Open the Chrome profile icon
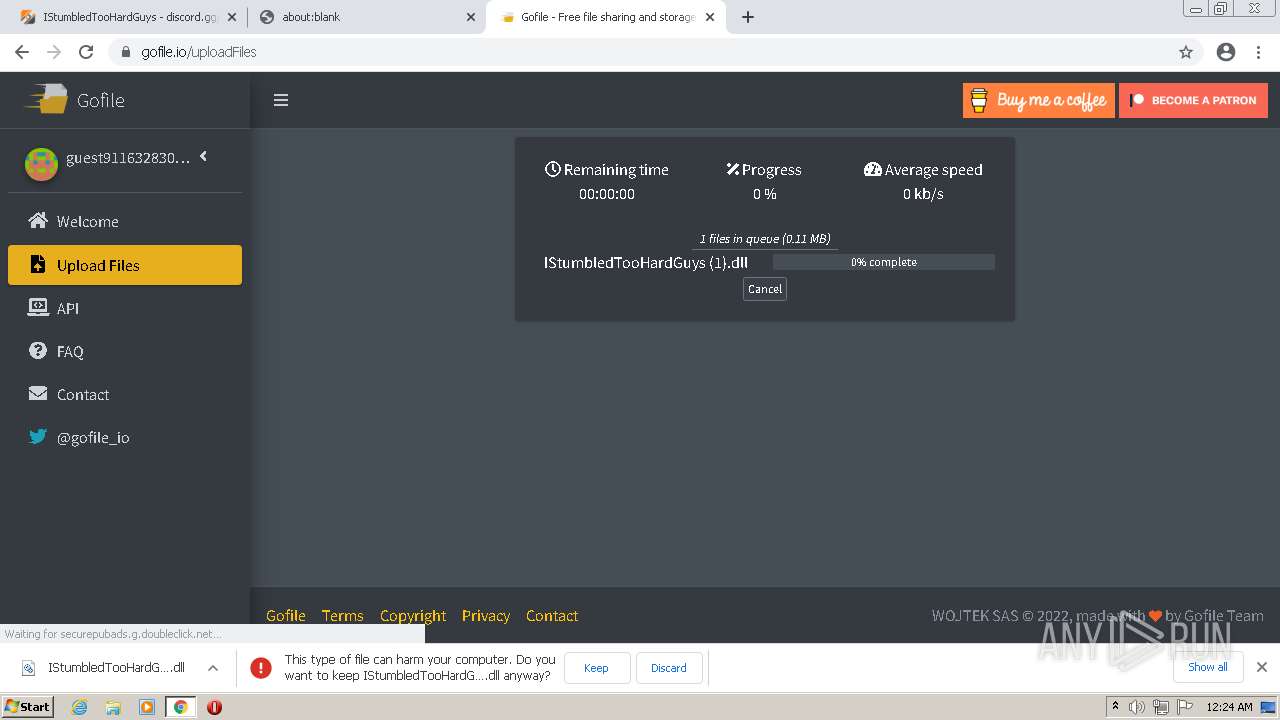 click(x=1226, y=52)
